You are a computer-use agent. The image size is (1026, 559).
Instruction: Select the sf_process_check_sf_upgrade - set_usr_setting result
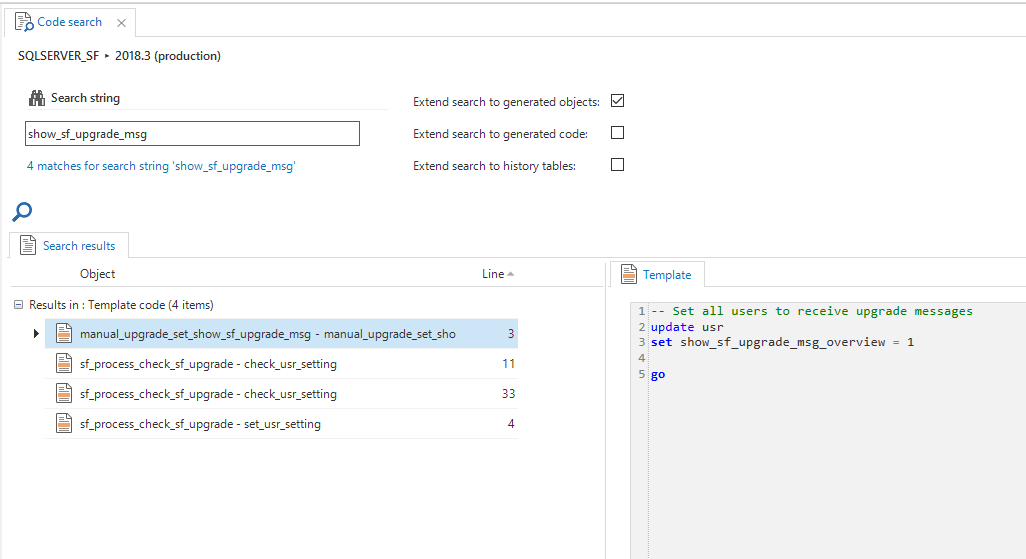point(200,424)
